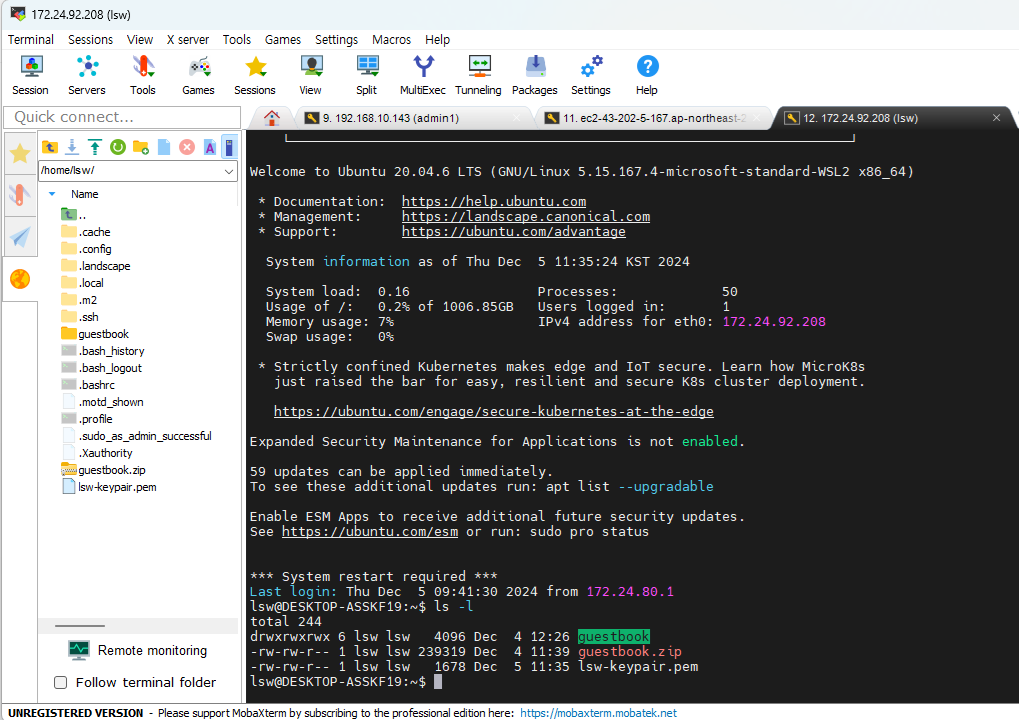Switch to tab 11. ec2-43-202-5-167

pyautogui.click(x=654, y=118)
